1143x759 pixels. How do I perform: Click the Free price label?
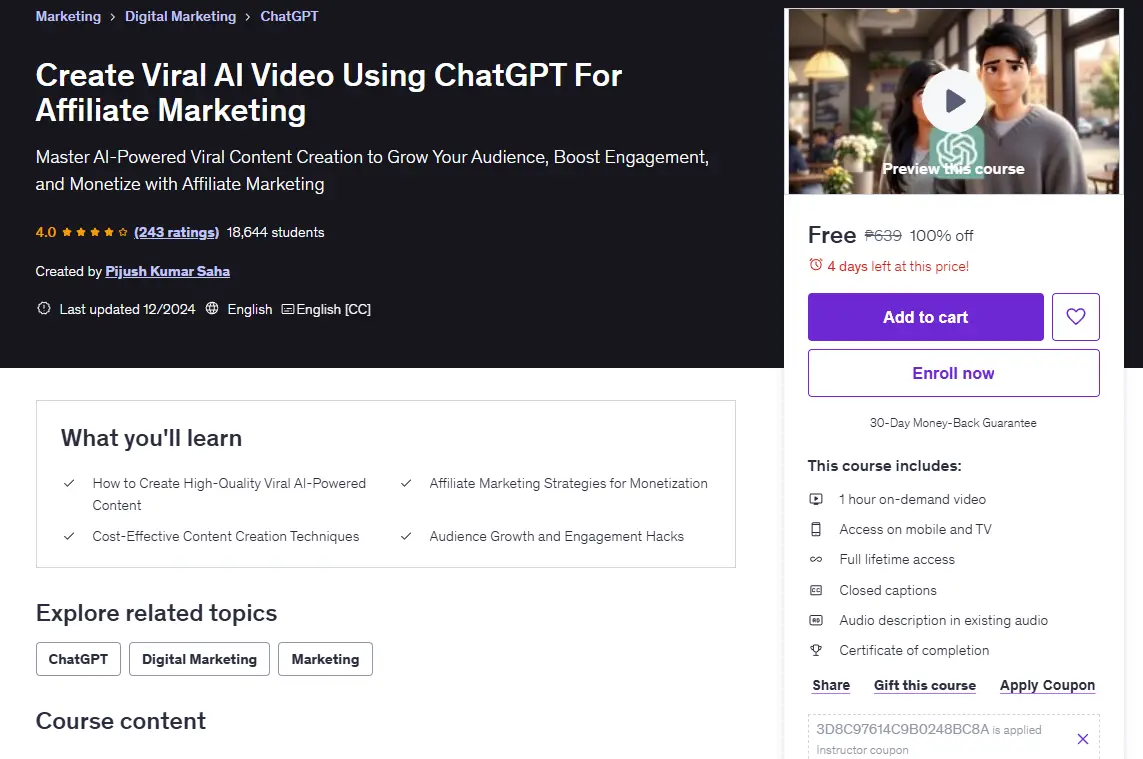832,235
